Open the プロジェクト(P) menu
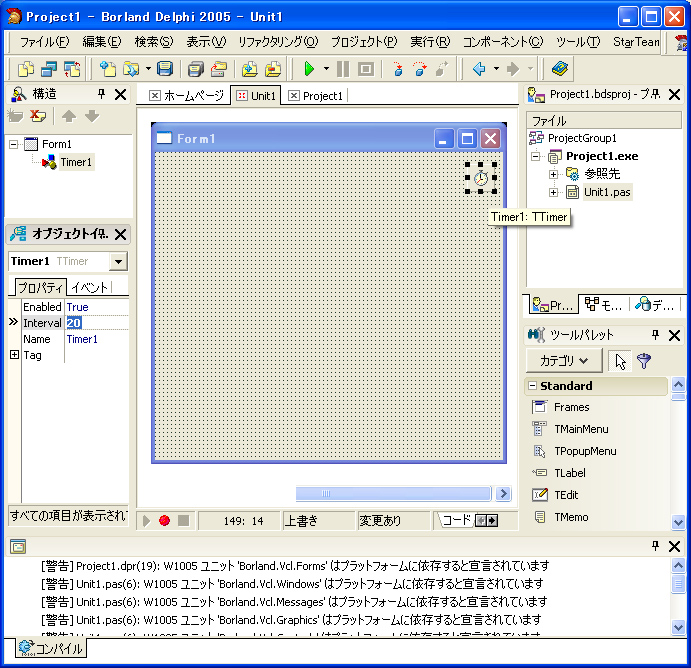This screenshot has width=691, height=668. 364,42
